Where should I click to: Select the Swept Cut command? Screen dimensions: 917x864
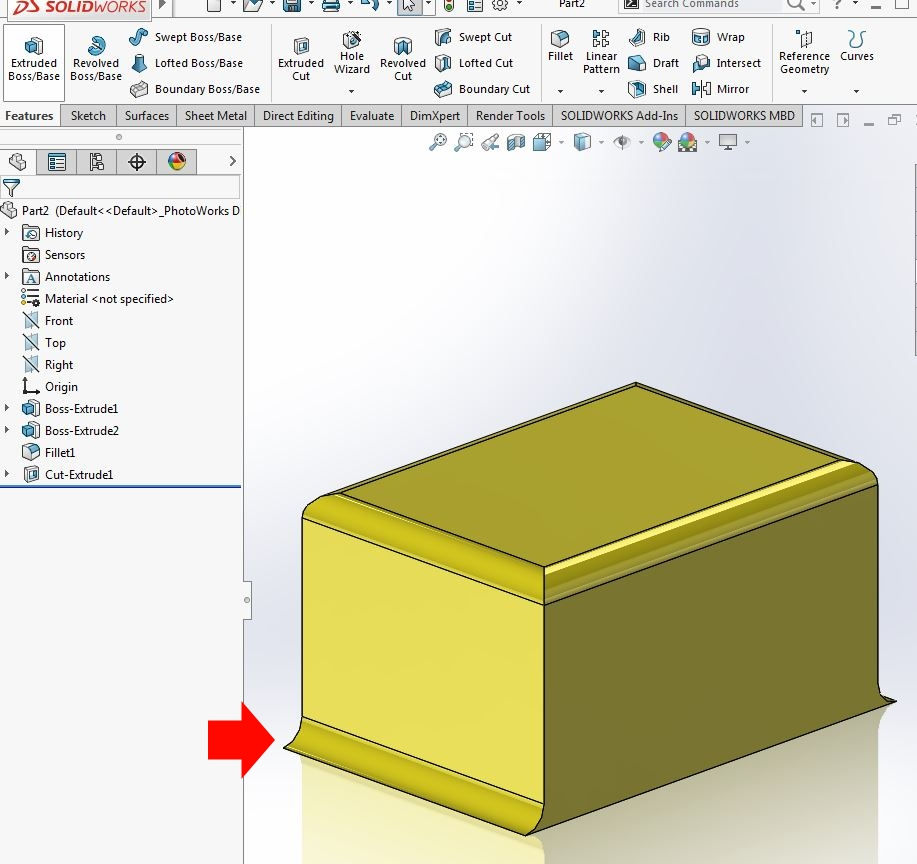tap(473, 37)
